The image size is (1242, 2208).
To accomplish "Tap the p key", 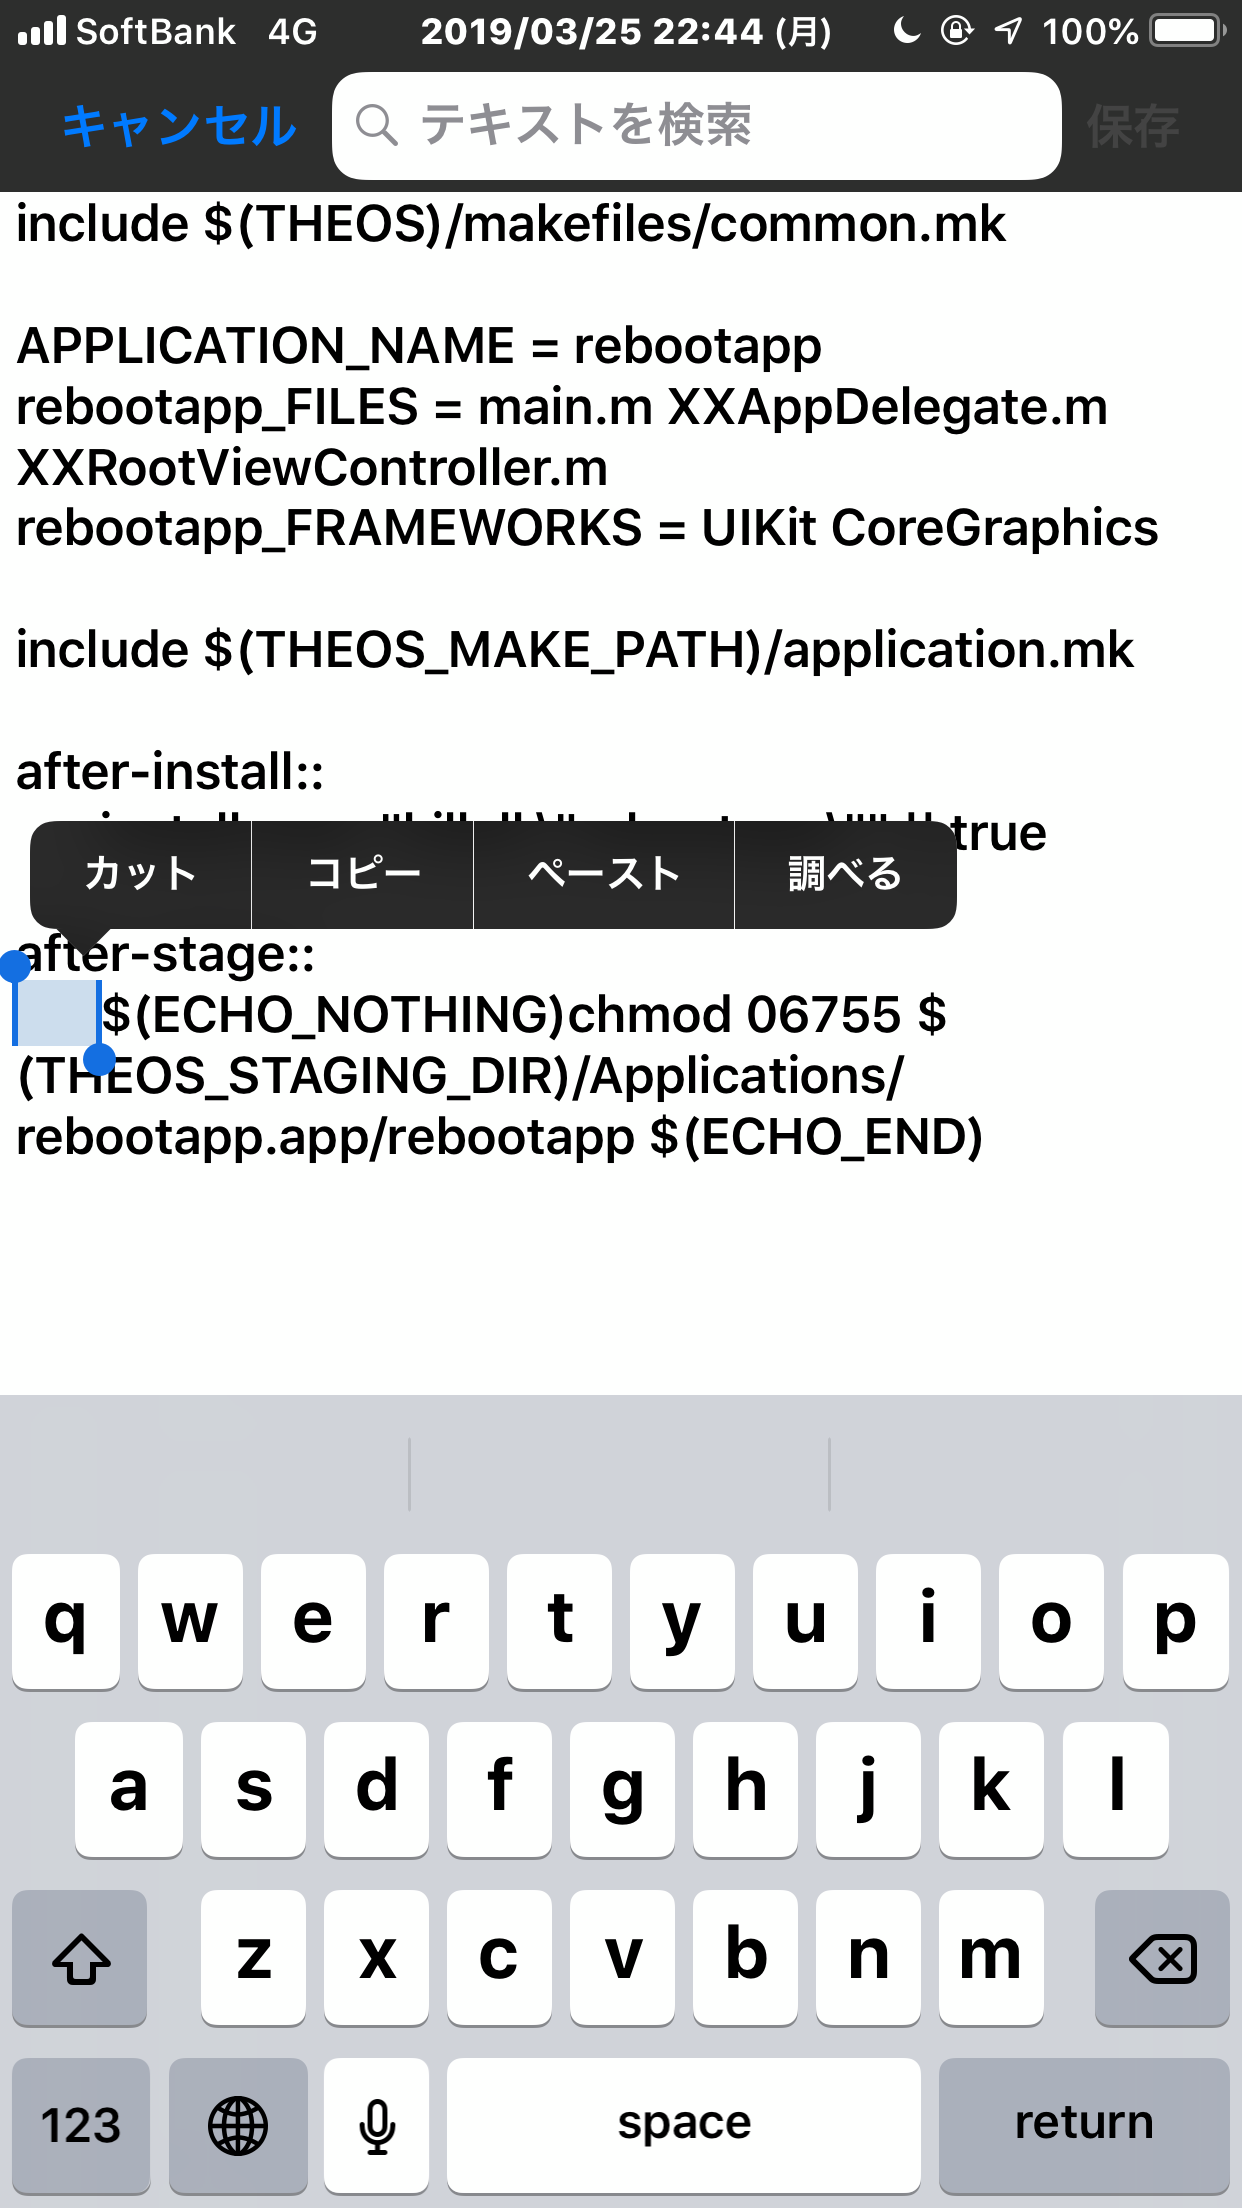I will pos(1175,1622).
